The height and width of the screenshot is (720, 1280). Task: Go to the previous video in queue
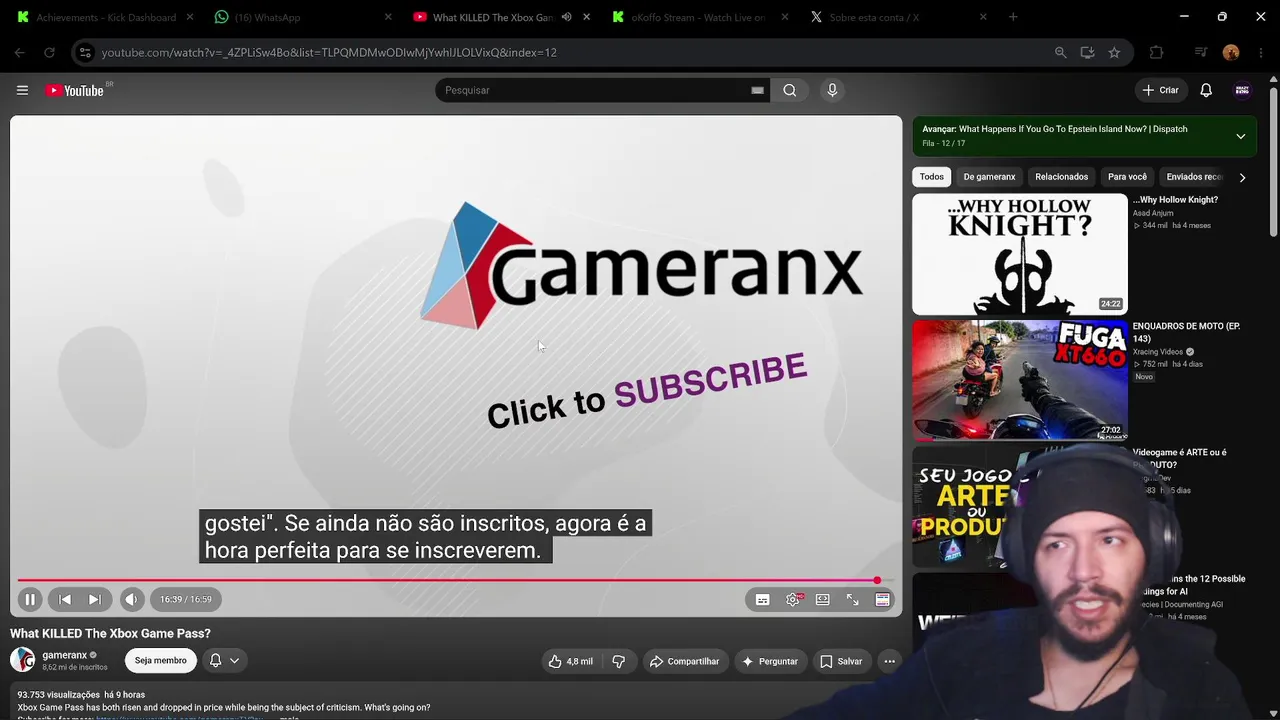coord(65,599)
